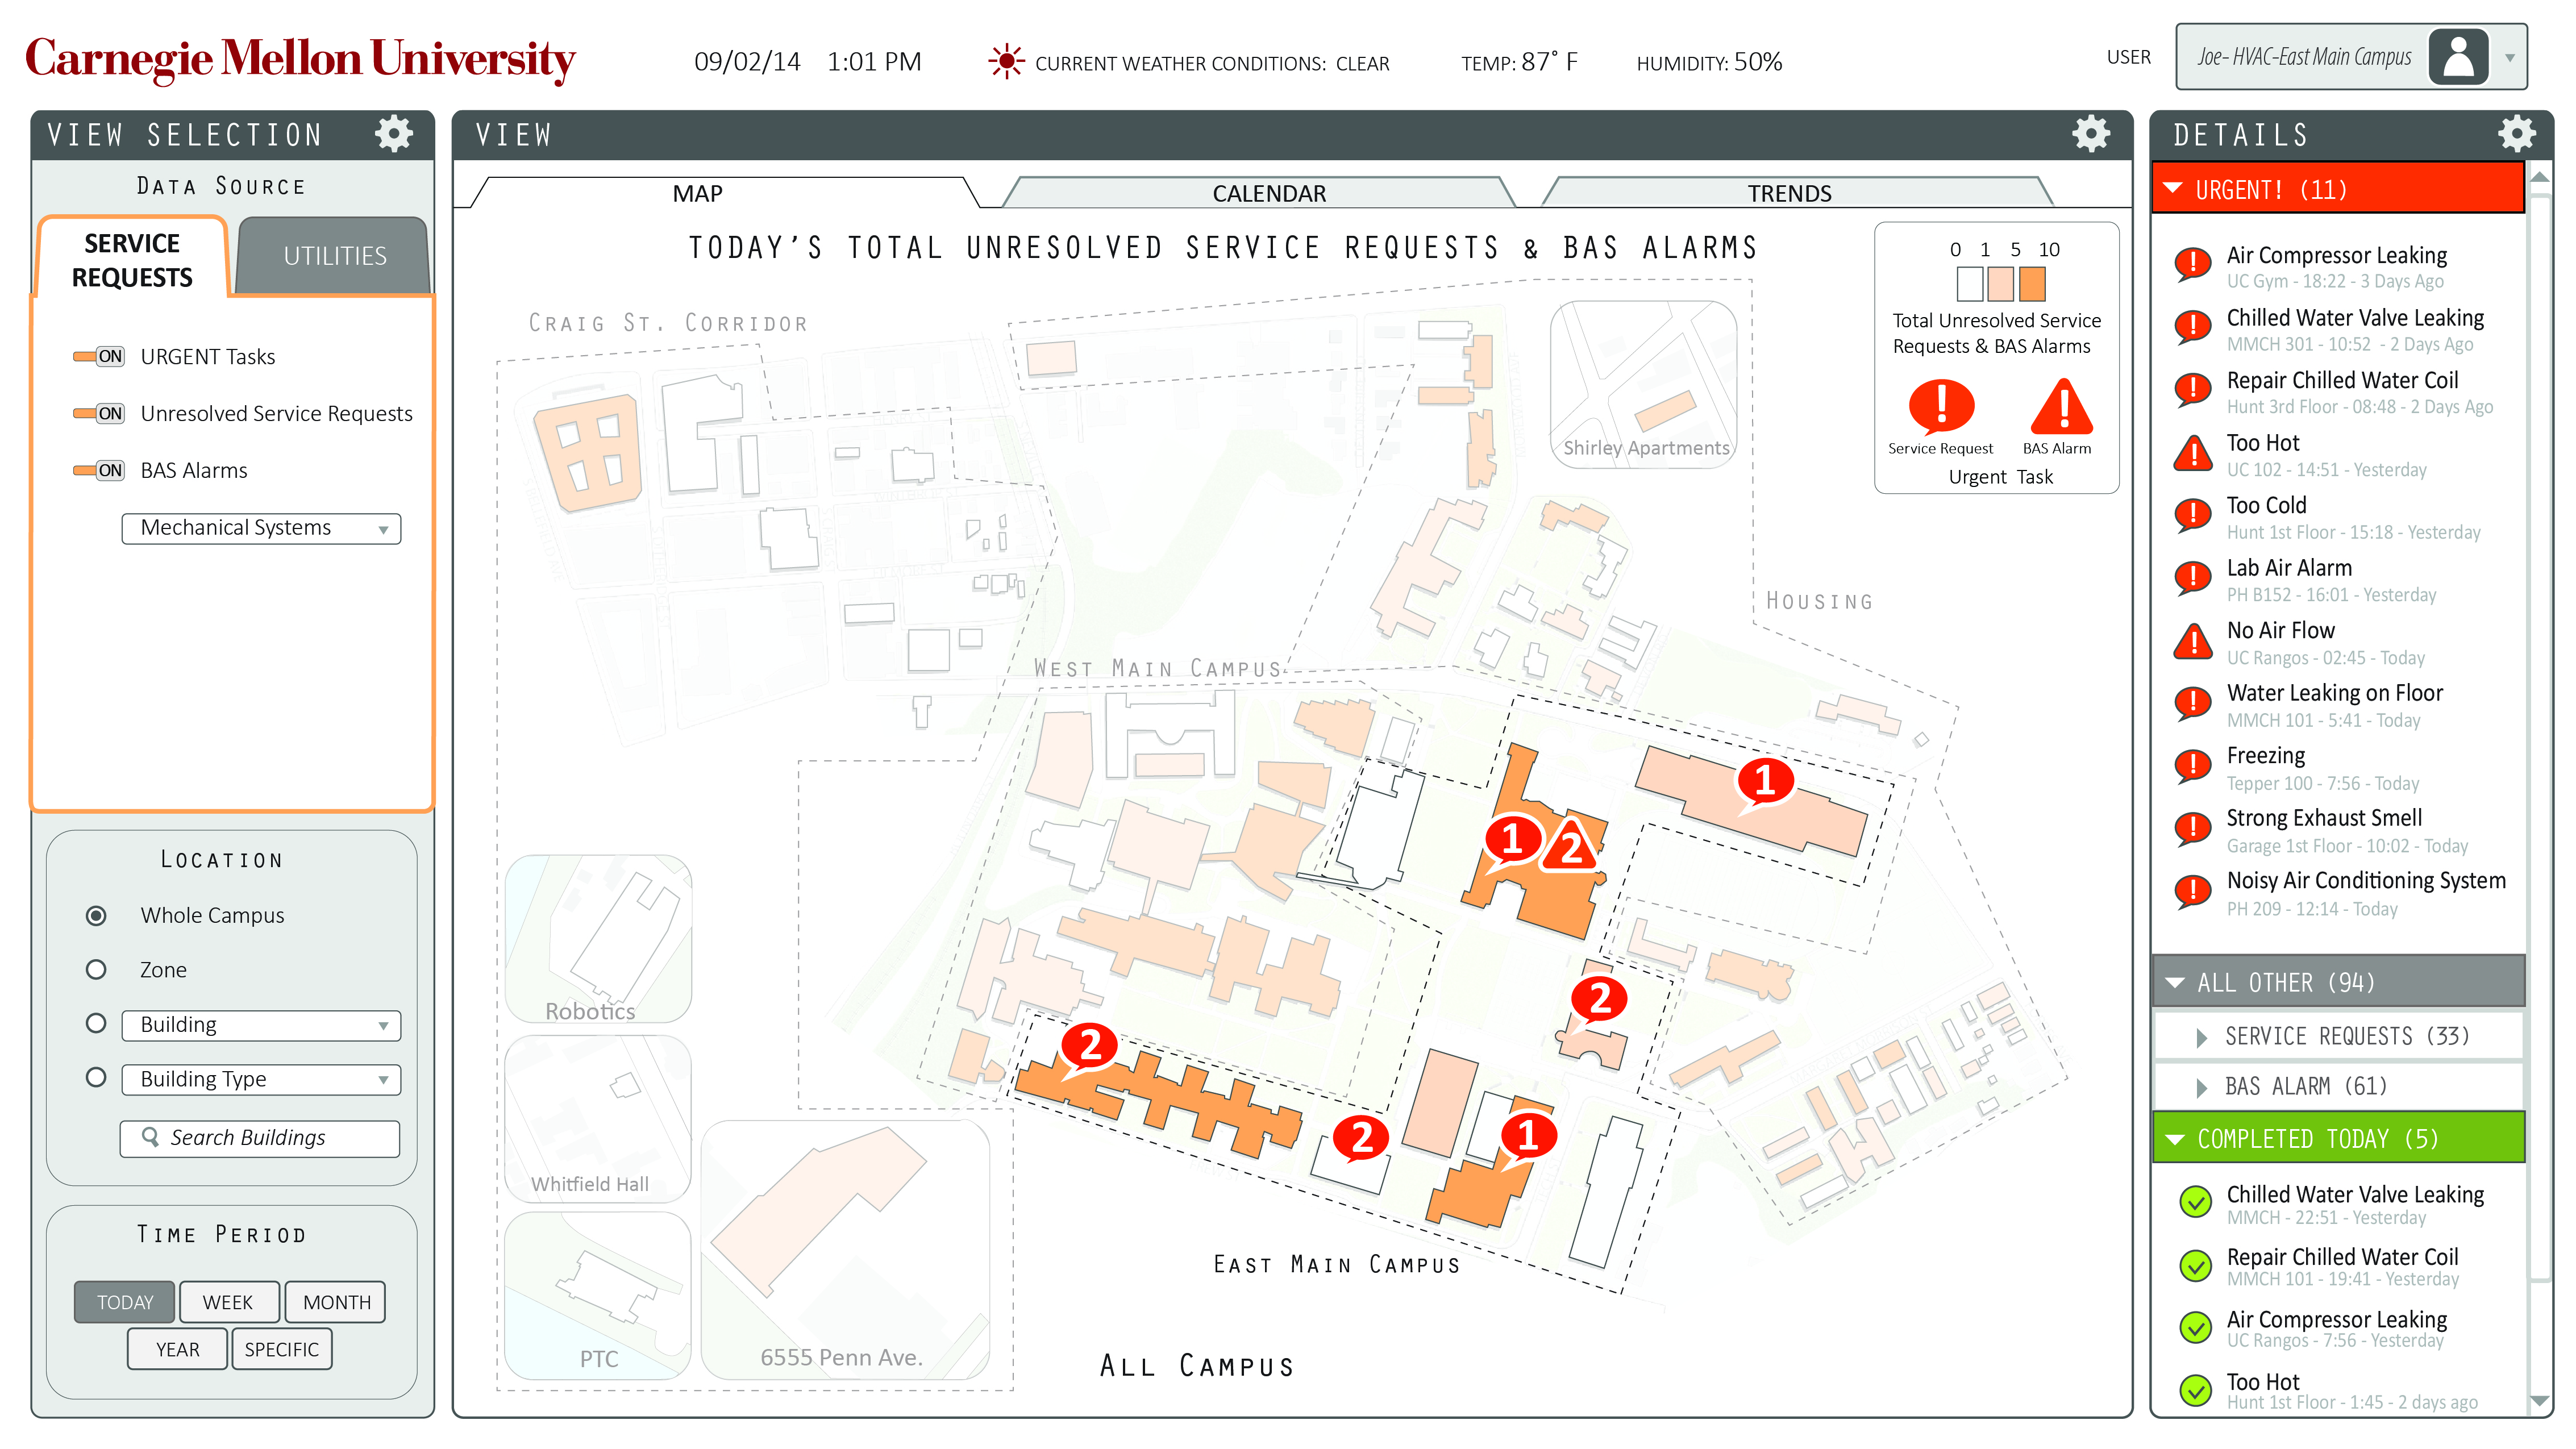This screenshot has width=2576, height=1449.
Task: Select the Building Type radio button
Action: pos(96,1077)
